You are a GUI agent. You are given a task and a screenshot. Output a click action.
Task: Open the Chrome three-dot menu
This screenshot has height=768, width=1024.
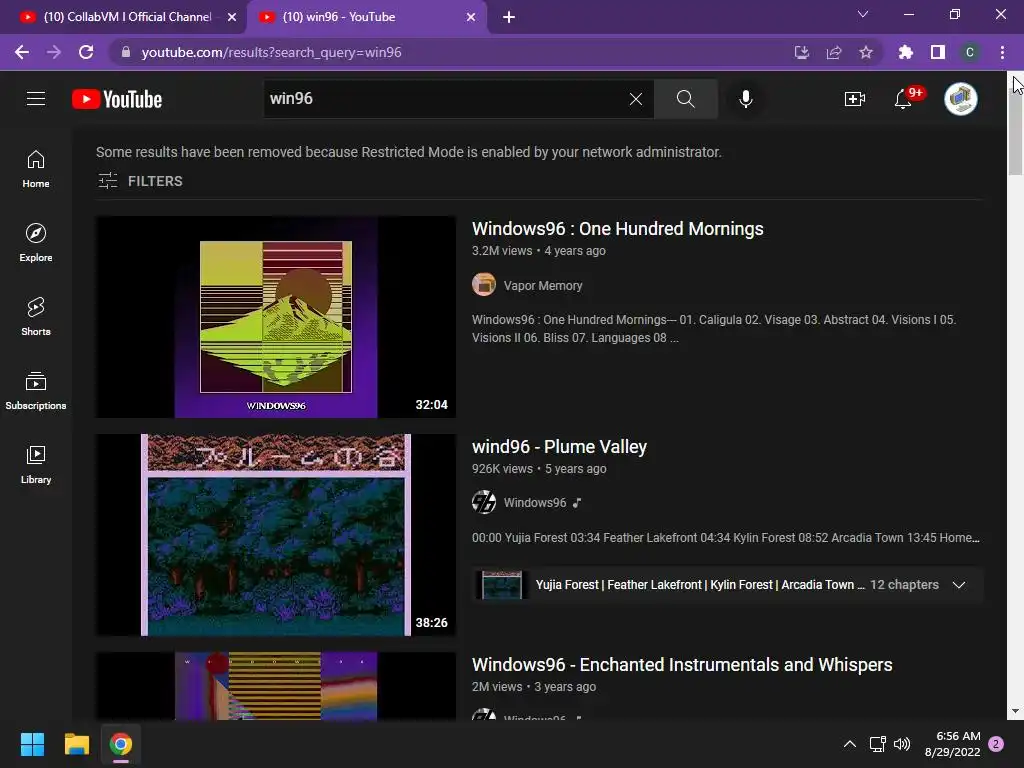pyautogui.click(x=1002, y=52)
